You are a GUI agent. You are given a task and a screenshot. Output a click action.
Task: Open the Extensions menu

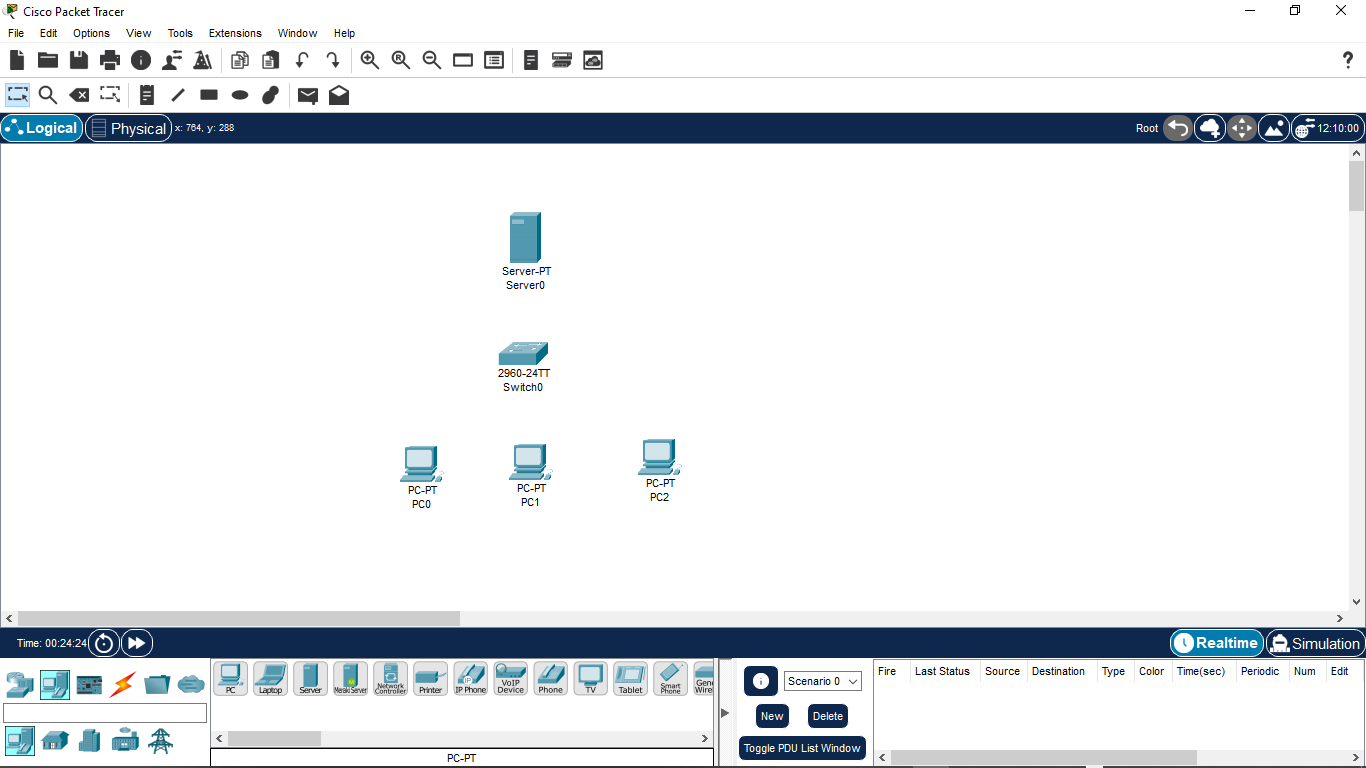point(235,33)
